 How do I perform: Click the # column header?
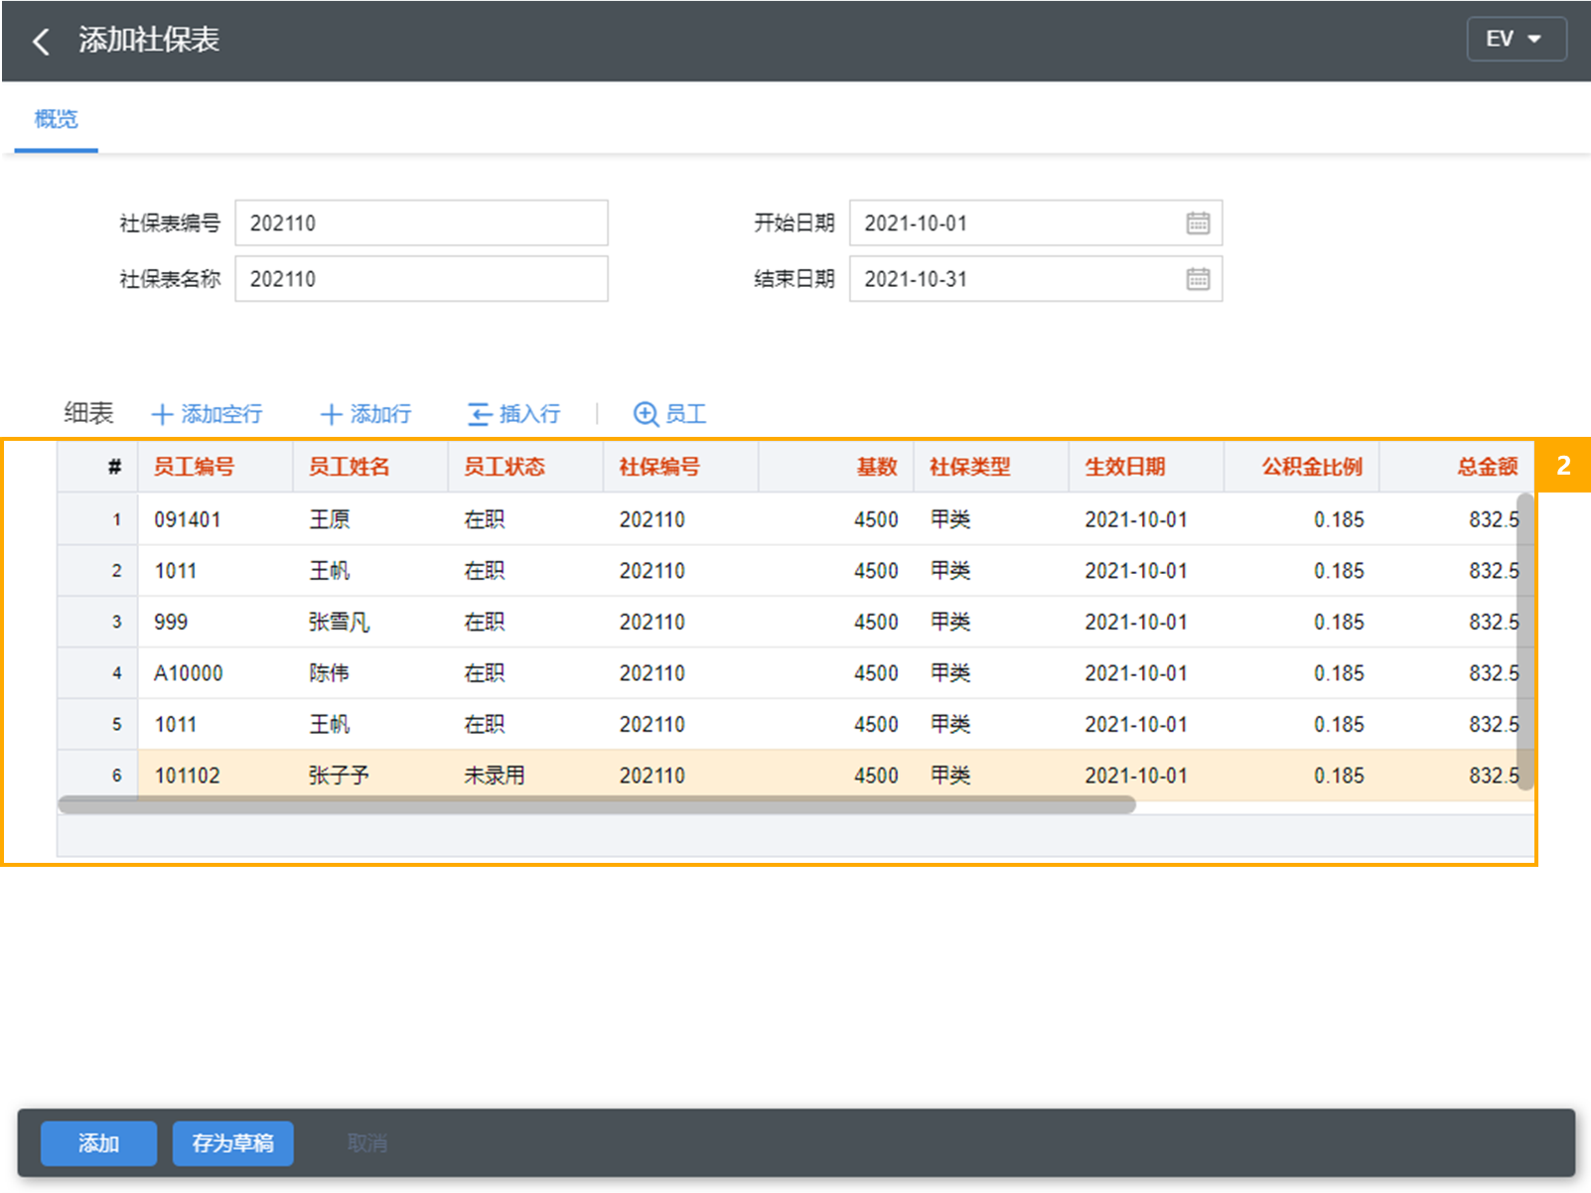coord(98,467)
